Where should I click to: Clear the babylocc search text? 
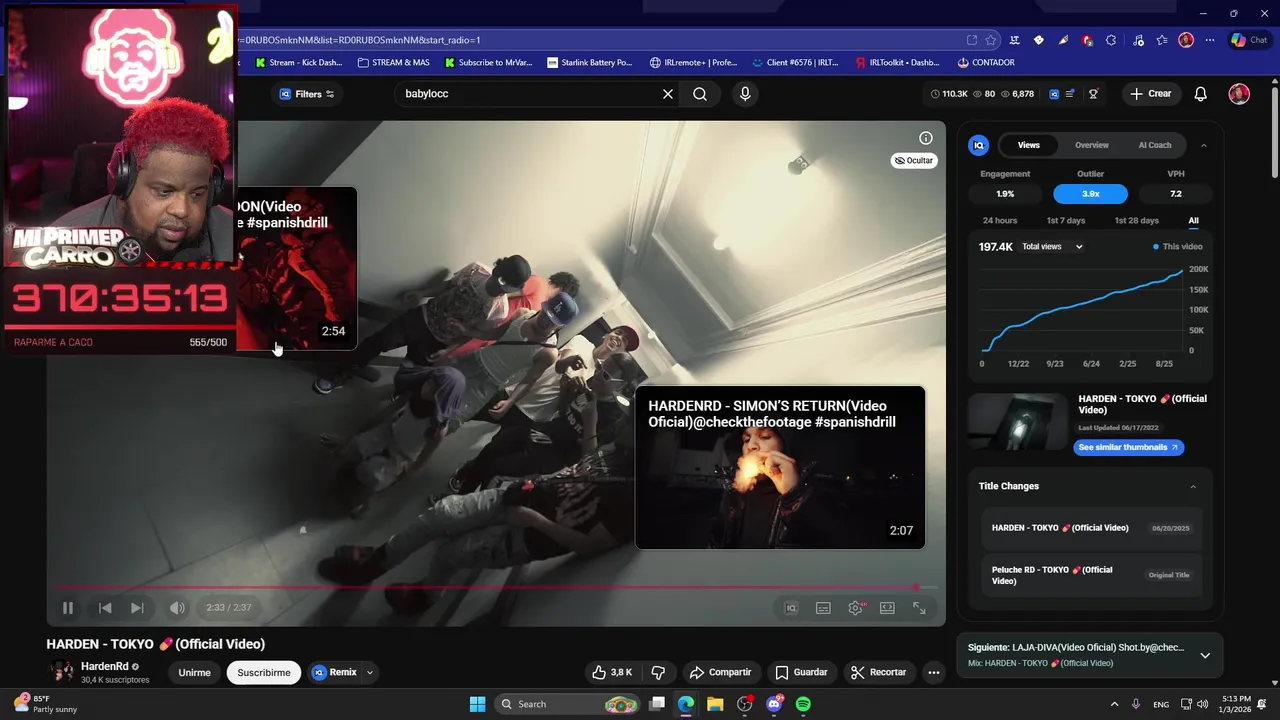668,94
